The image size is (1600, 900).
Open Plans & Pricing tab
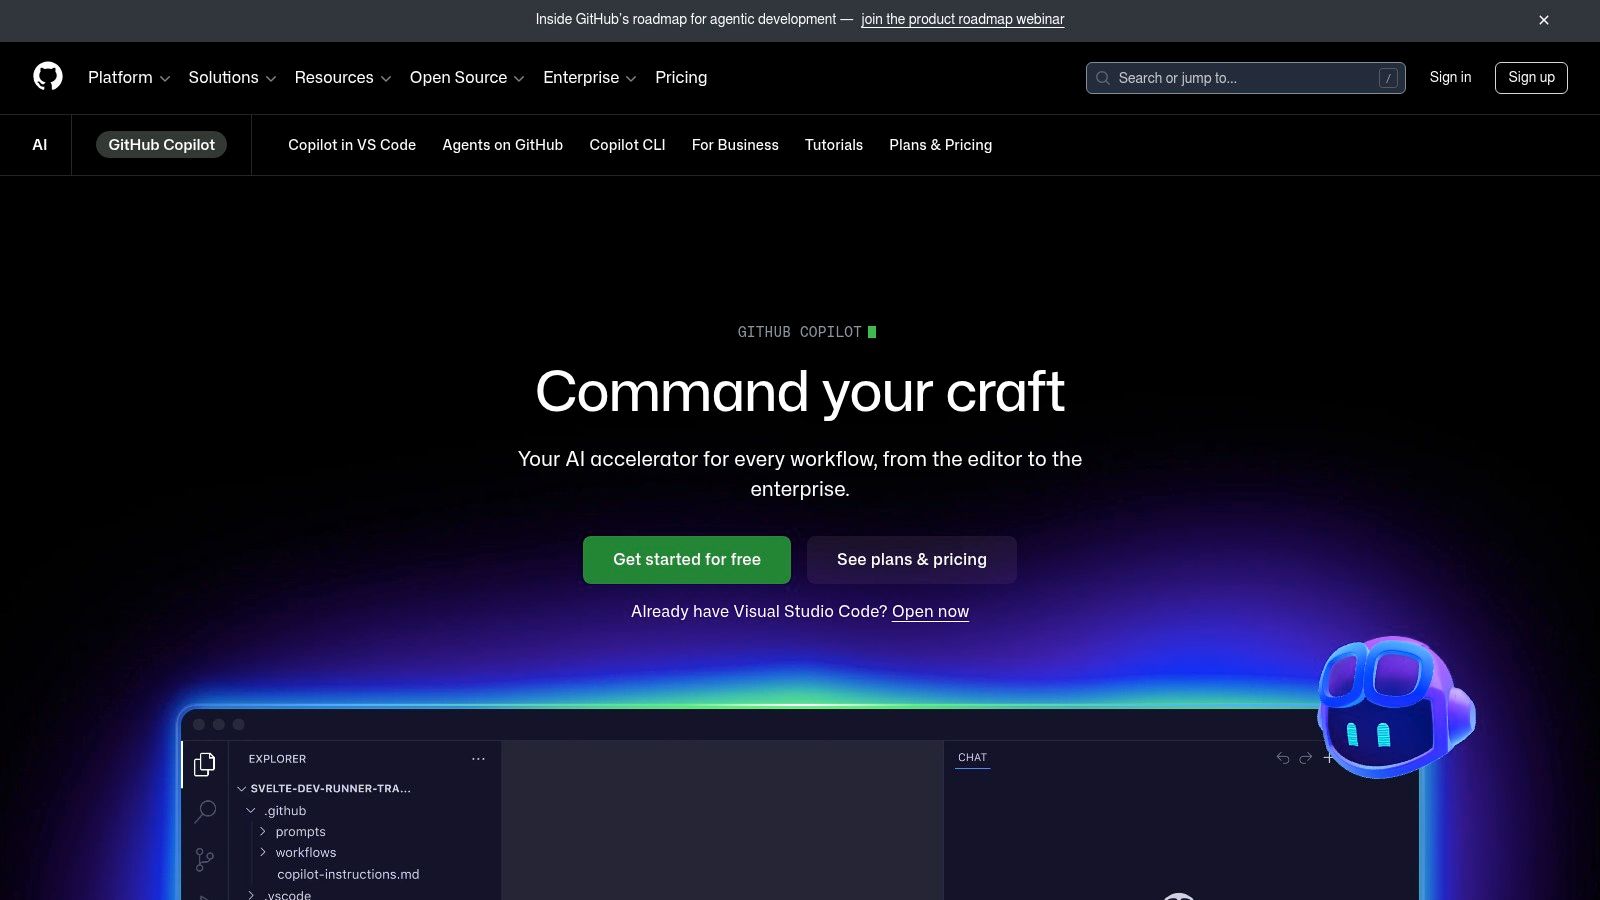(x=941, y=145)
